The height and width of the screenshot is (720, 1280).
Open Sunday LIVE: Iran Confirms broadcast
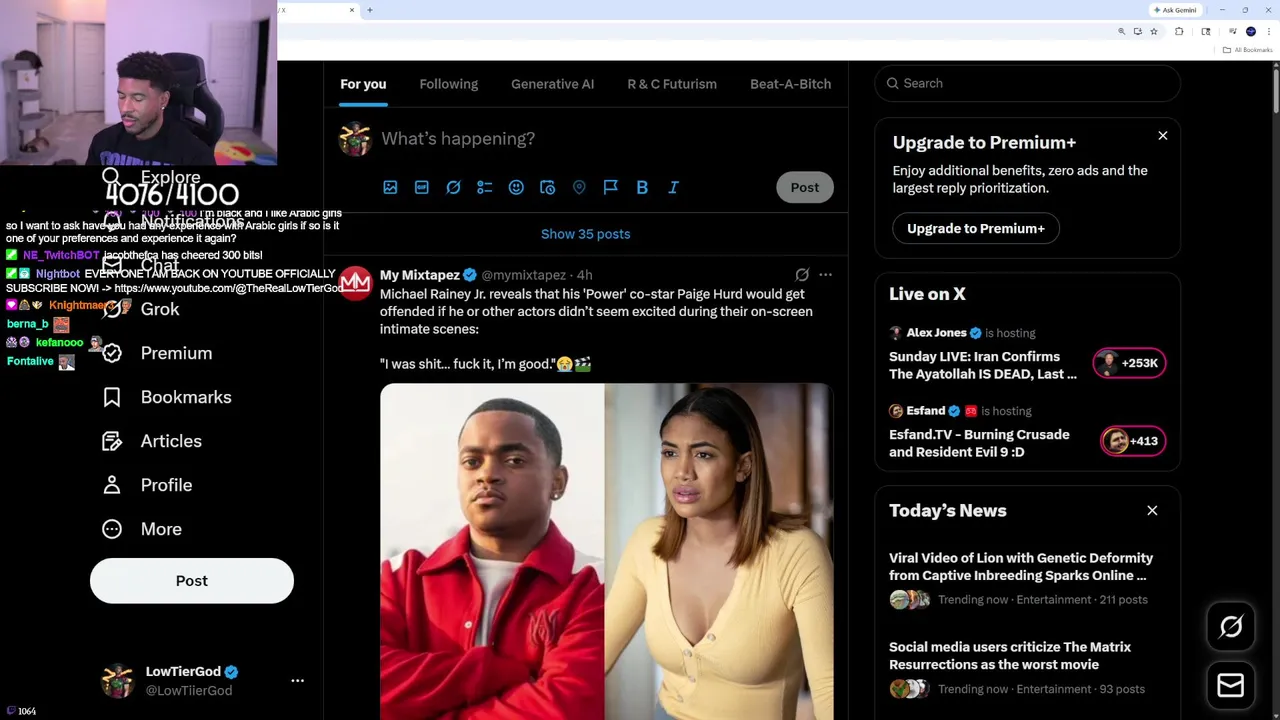pos(983,365)
